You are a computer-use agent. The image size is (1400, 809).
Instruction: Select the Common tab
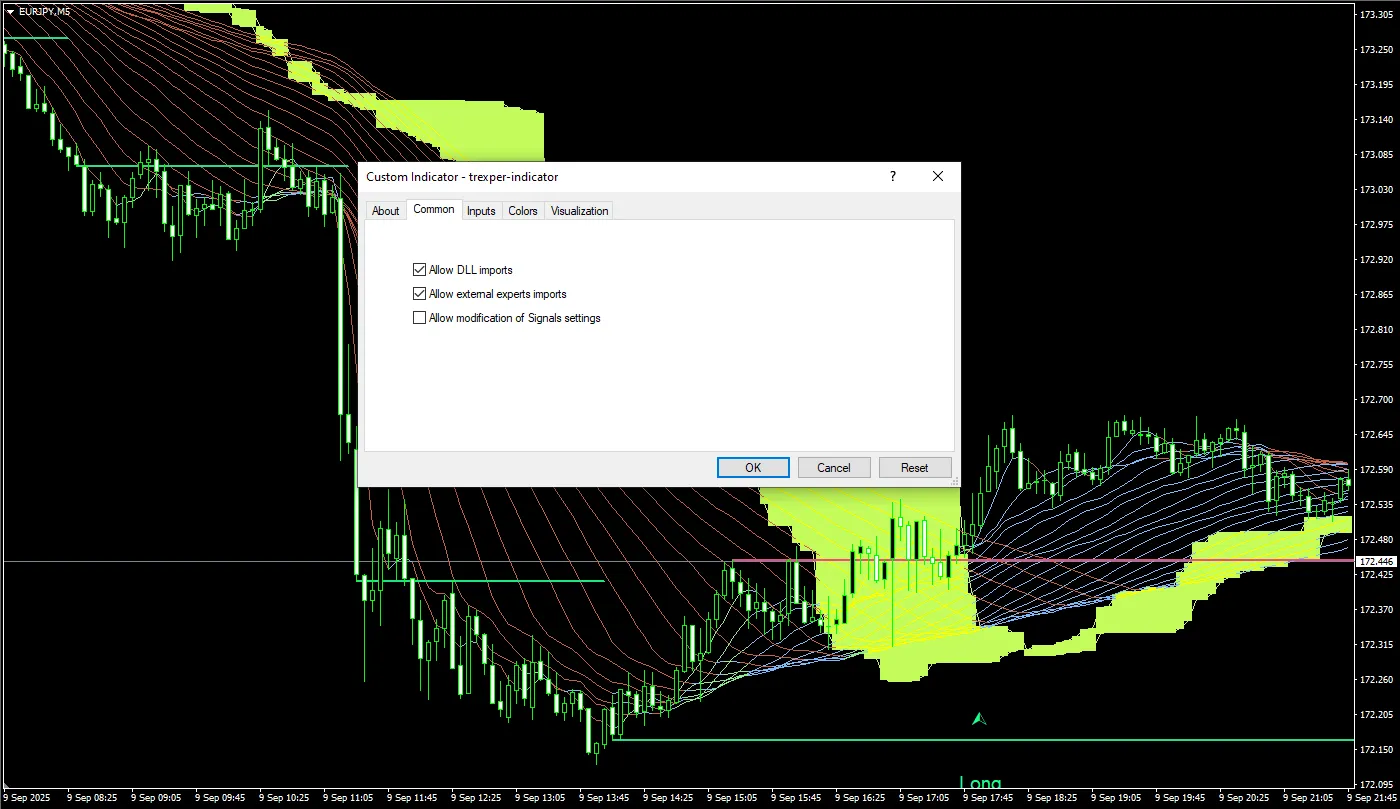pyautogui.click(x=434, y=210)
